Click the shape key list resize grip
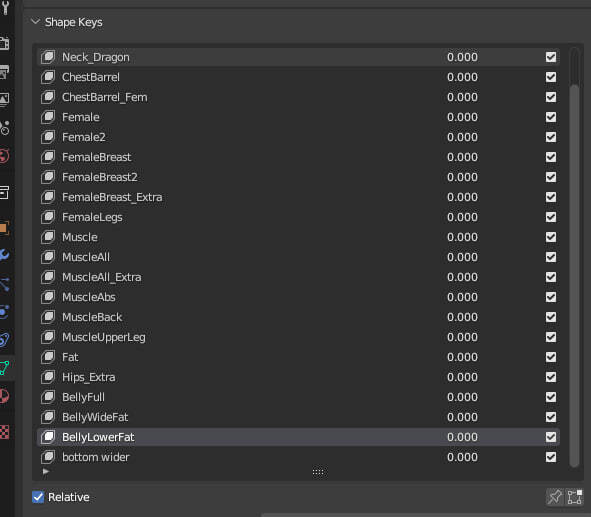 (x=318, y=472)
